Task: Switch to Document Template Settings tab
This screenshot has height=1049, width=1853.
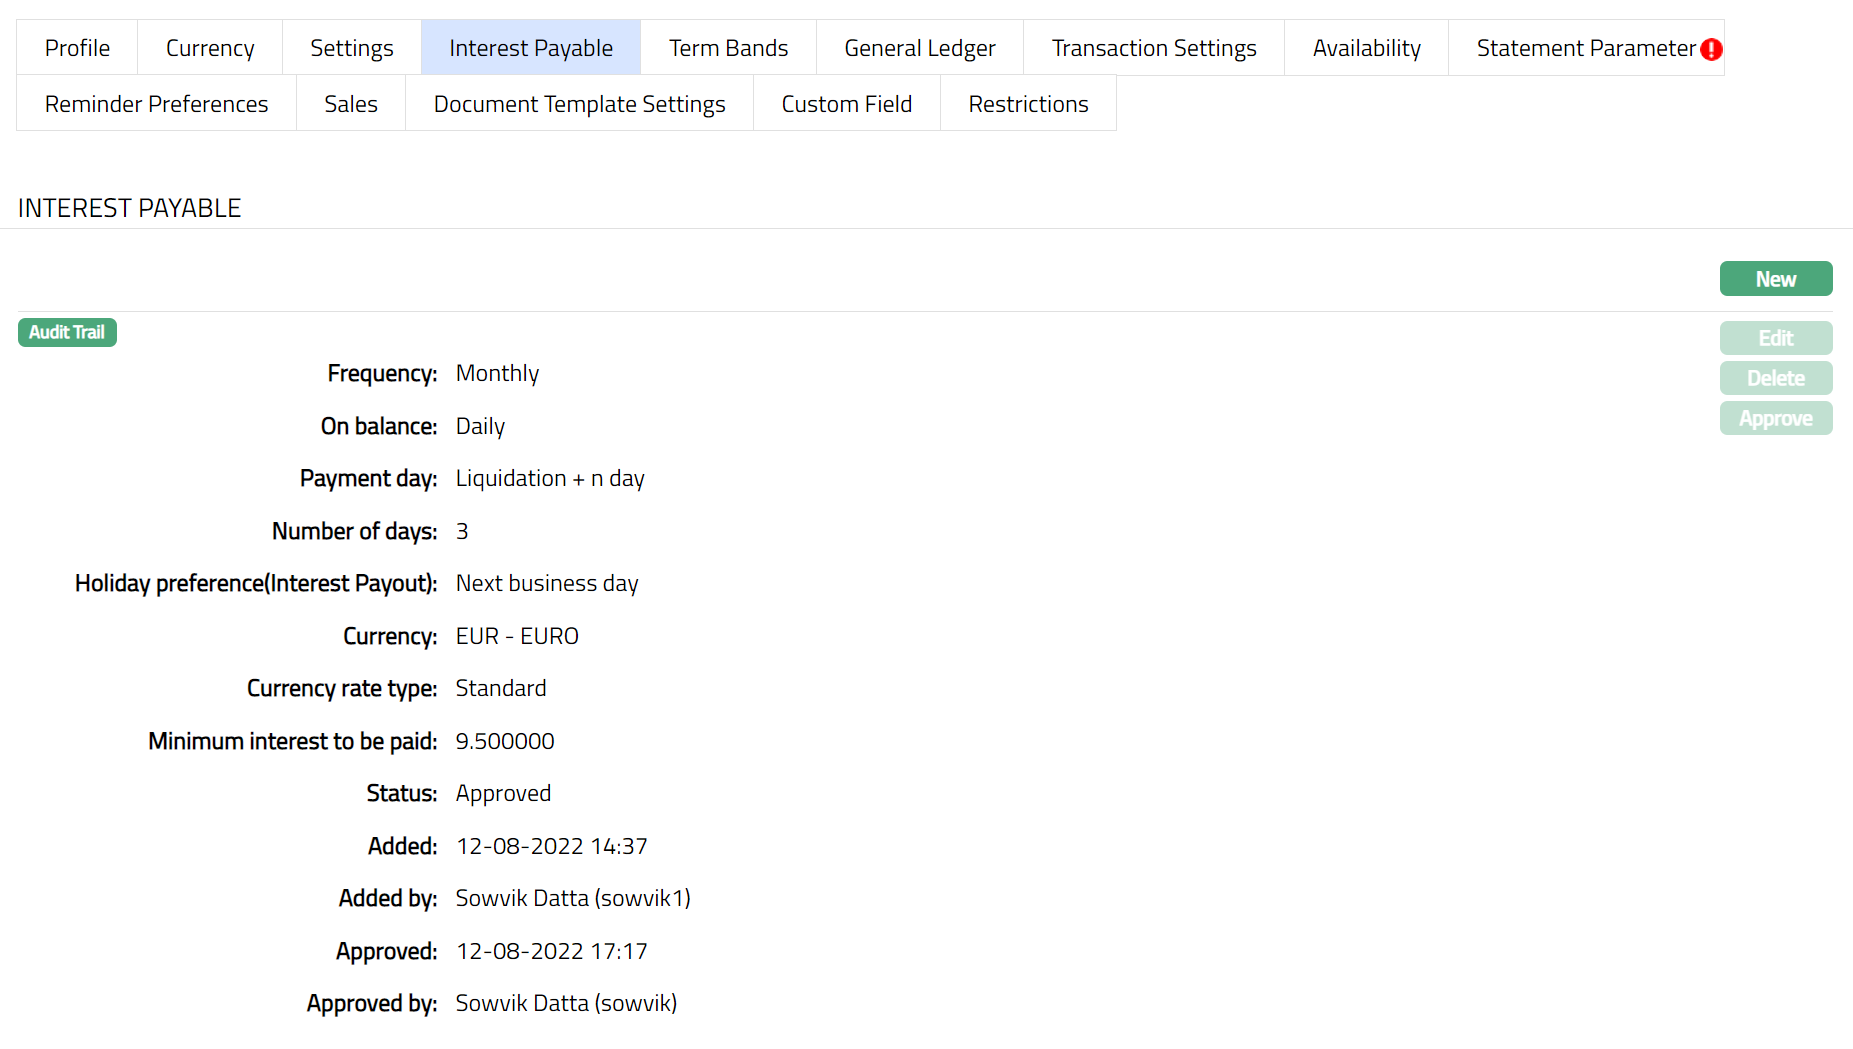Action: tap(579, 104)
